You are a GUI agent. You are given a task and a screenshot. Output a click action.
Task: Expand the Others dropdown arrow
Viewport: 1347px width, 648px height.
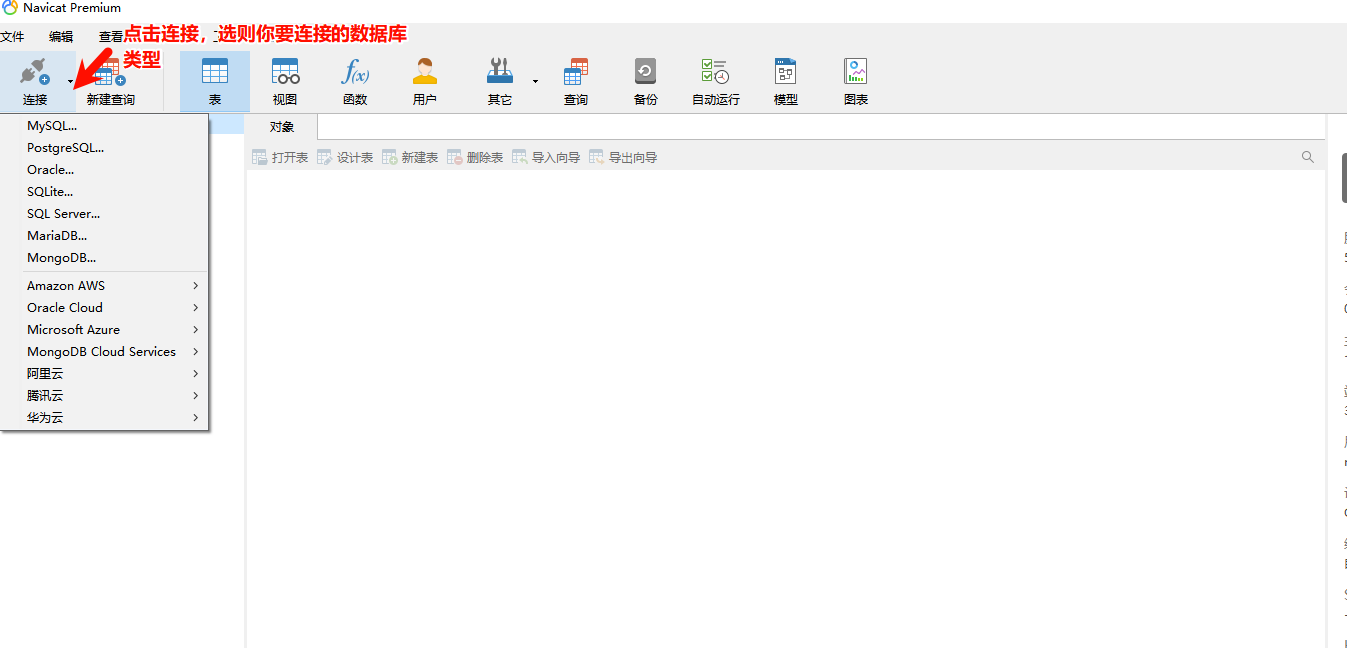[x=535, y=81]
